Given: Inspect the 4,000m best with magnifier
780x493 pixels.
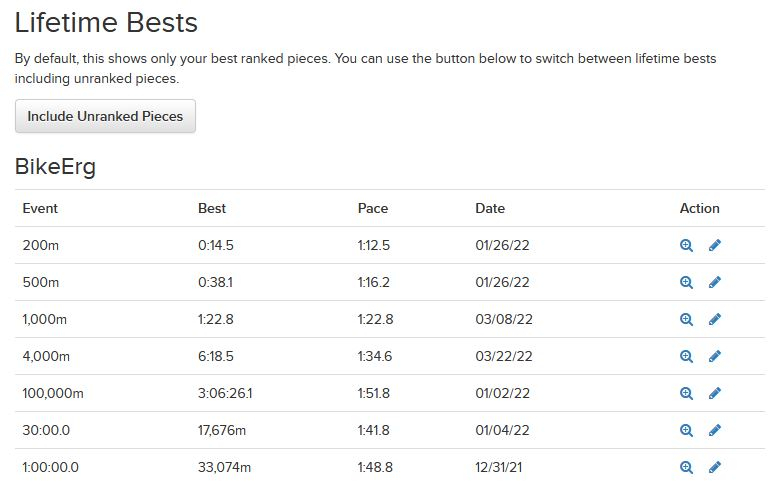Looking at the screenshot, I should (x=686, y=356).
